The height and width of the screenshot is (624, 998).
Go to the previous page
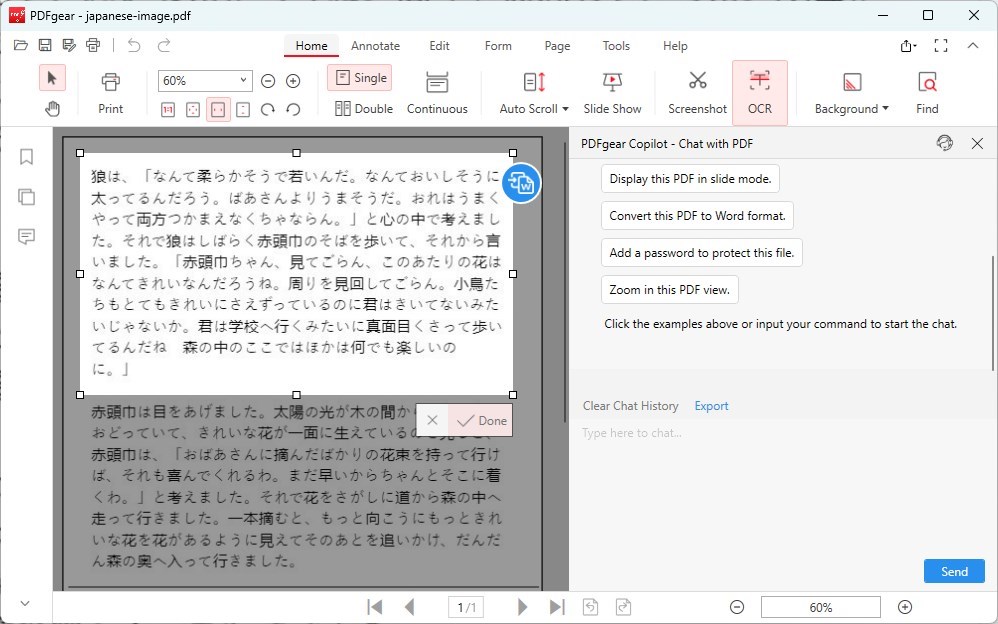409,607
